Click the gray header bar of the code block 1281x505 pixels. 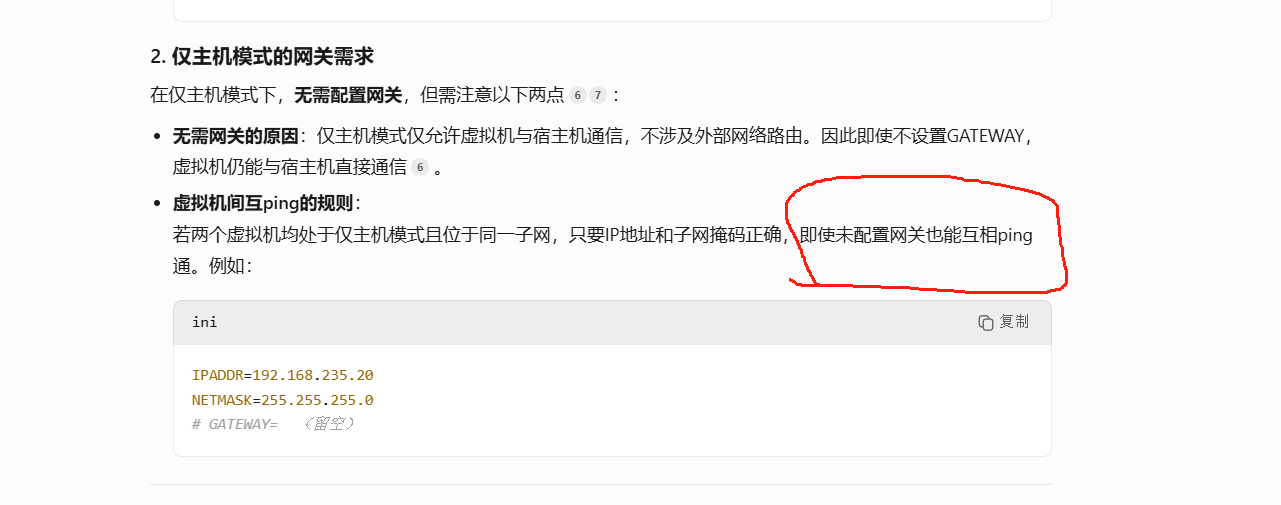click(612, 322)
